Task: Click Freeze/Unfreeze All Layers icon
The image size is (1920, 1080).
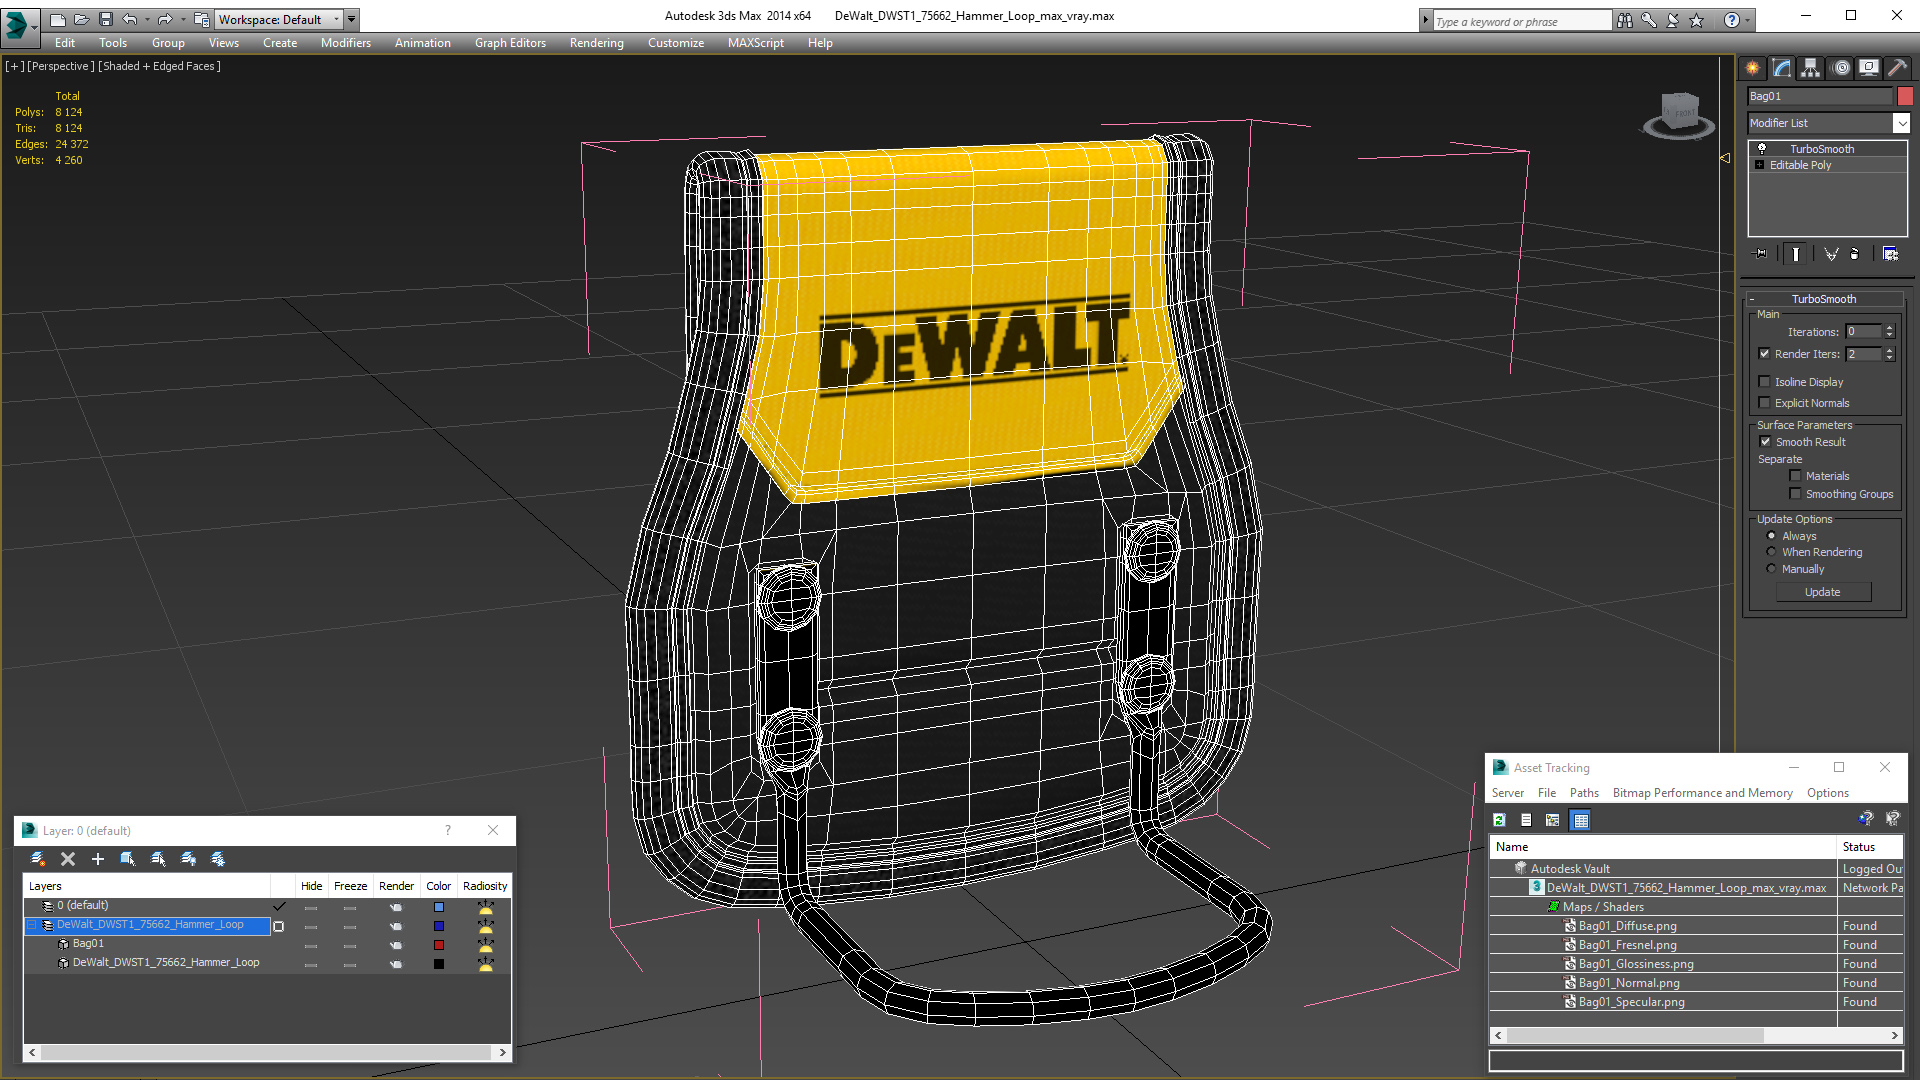Action: [x=218, y=859]
